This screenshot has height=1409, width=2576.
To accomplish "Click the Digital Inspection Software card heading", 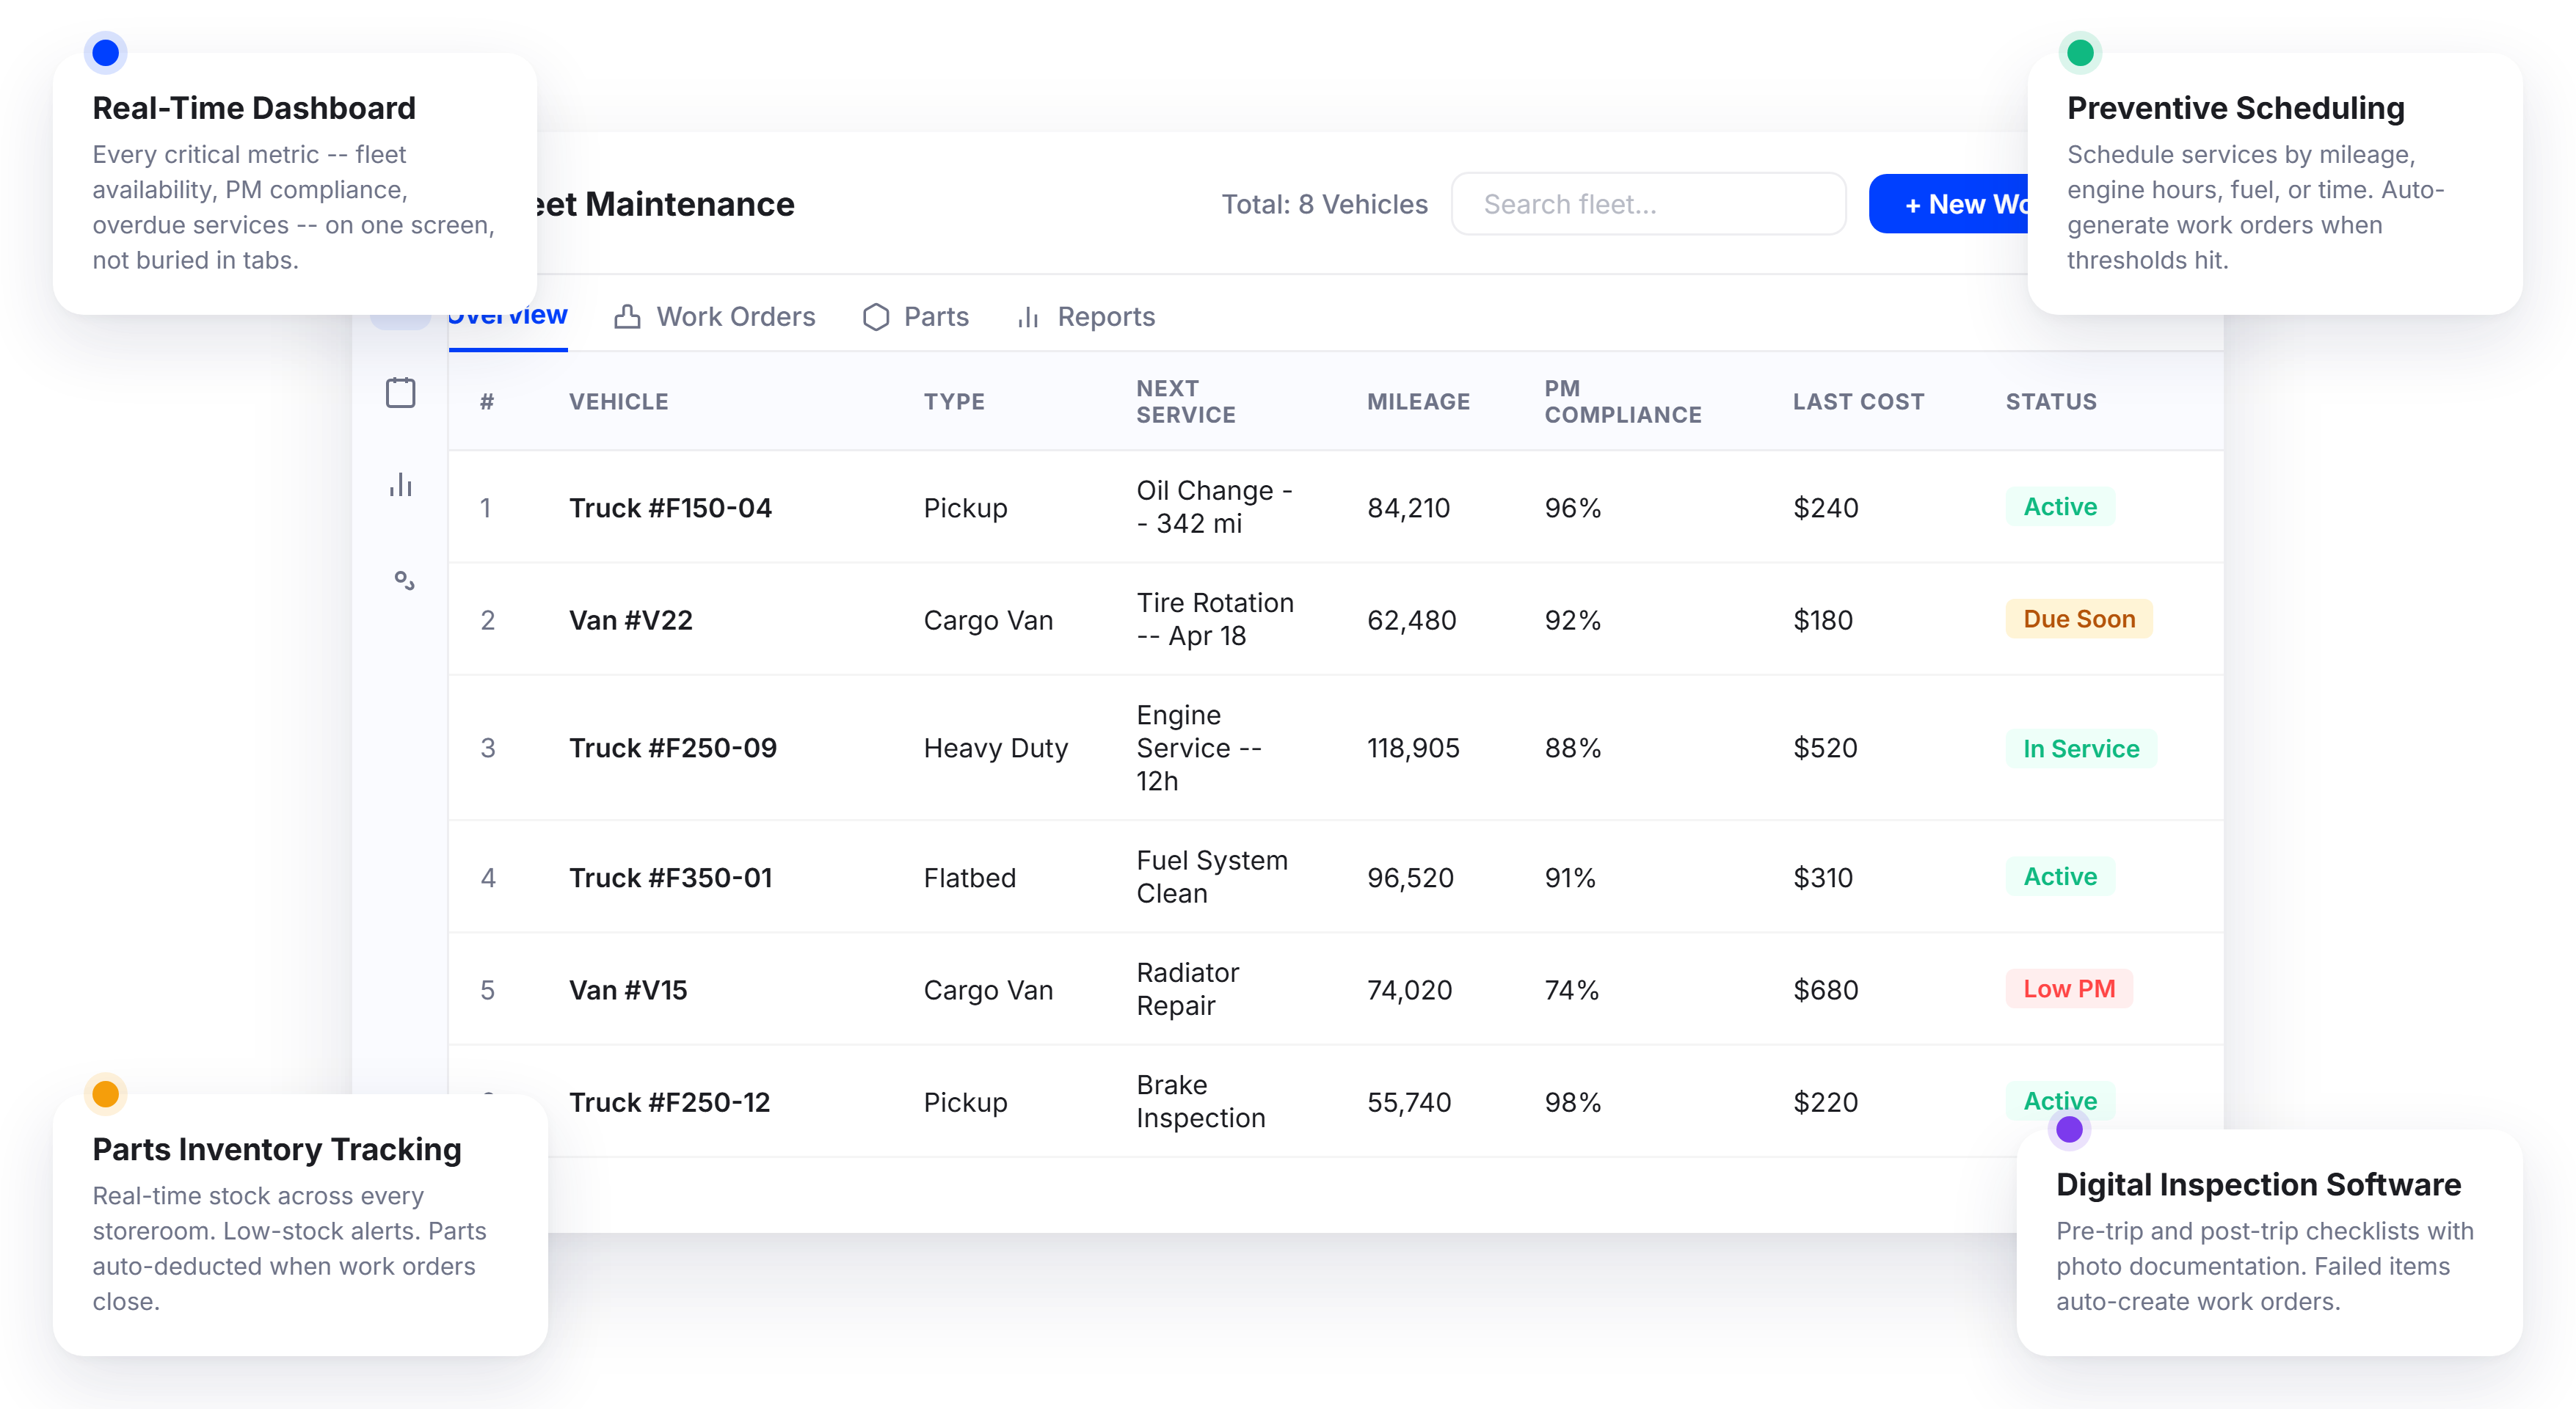I will (2258, 1184).
